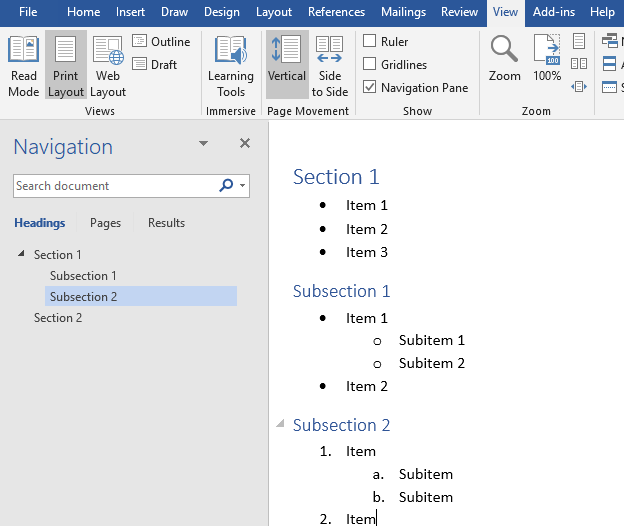Switch to Pages tab in Navigation

[x=105, y=223]
